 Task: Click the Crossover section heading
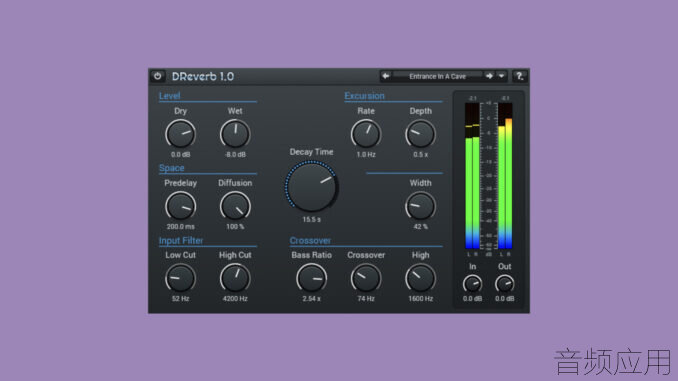coord(310,240)
